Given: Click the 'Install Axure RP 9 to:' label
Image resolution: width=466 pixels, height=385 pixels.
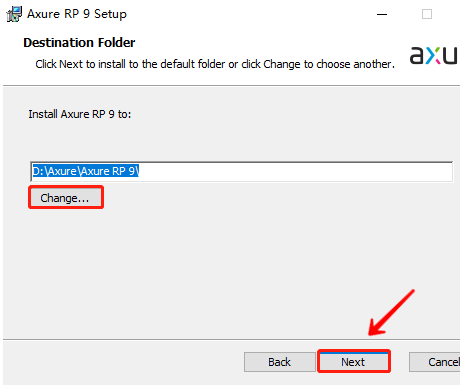Looking at the screenshot, I should click(x=80, y=114).
